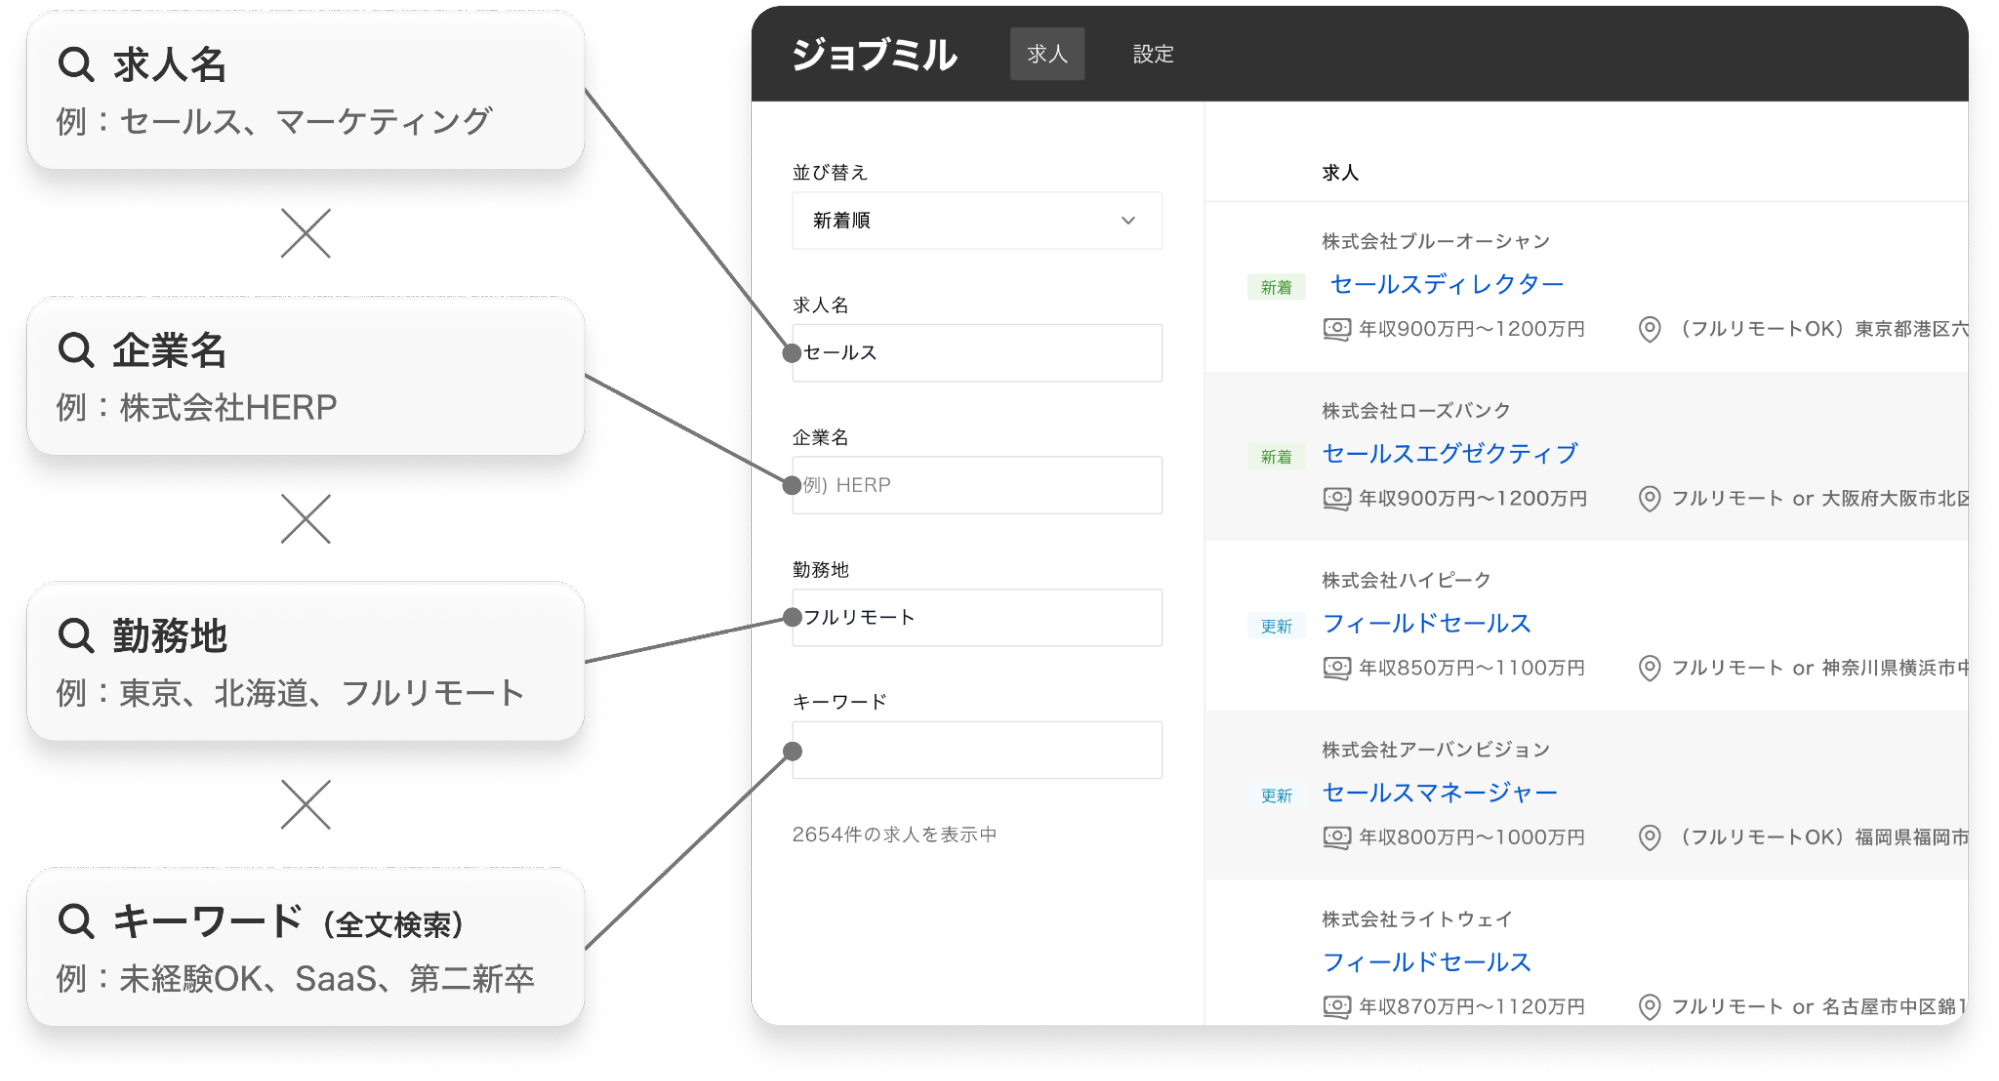The image size is (1999, 1081).
Task: Click location pin icon for セールスエグゼクティブ
Action: tap(1649, 498)
